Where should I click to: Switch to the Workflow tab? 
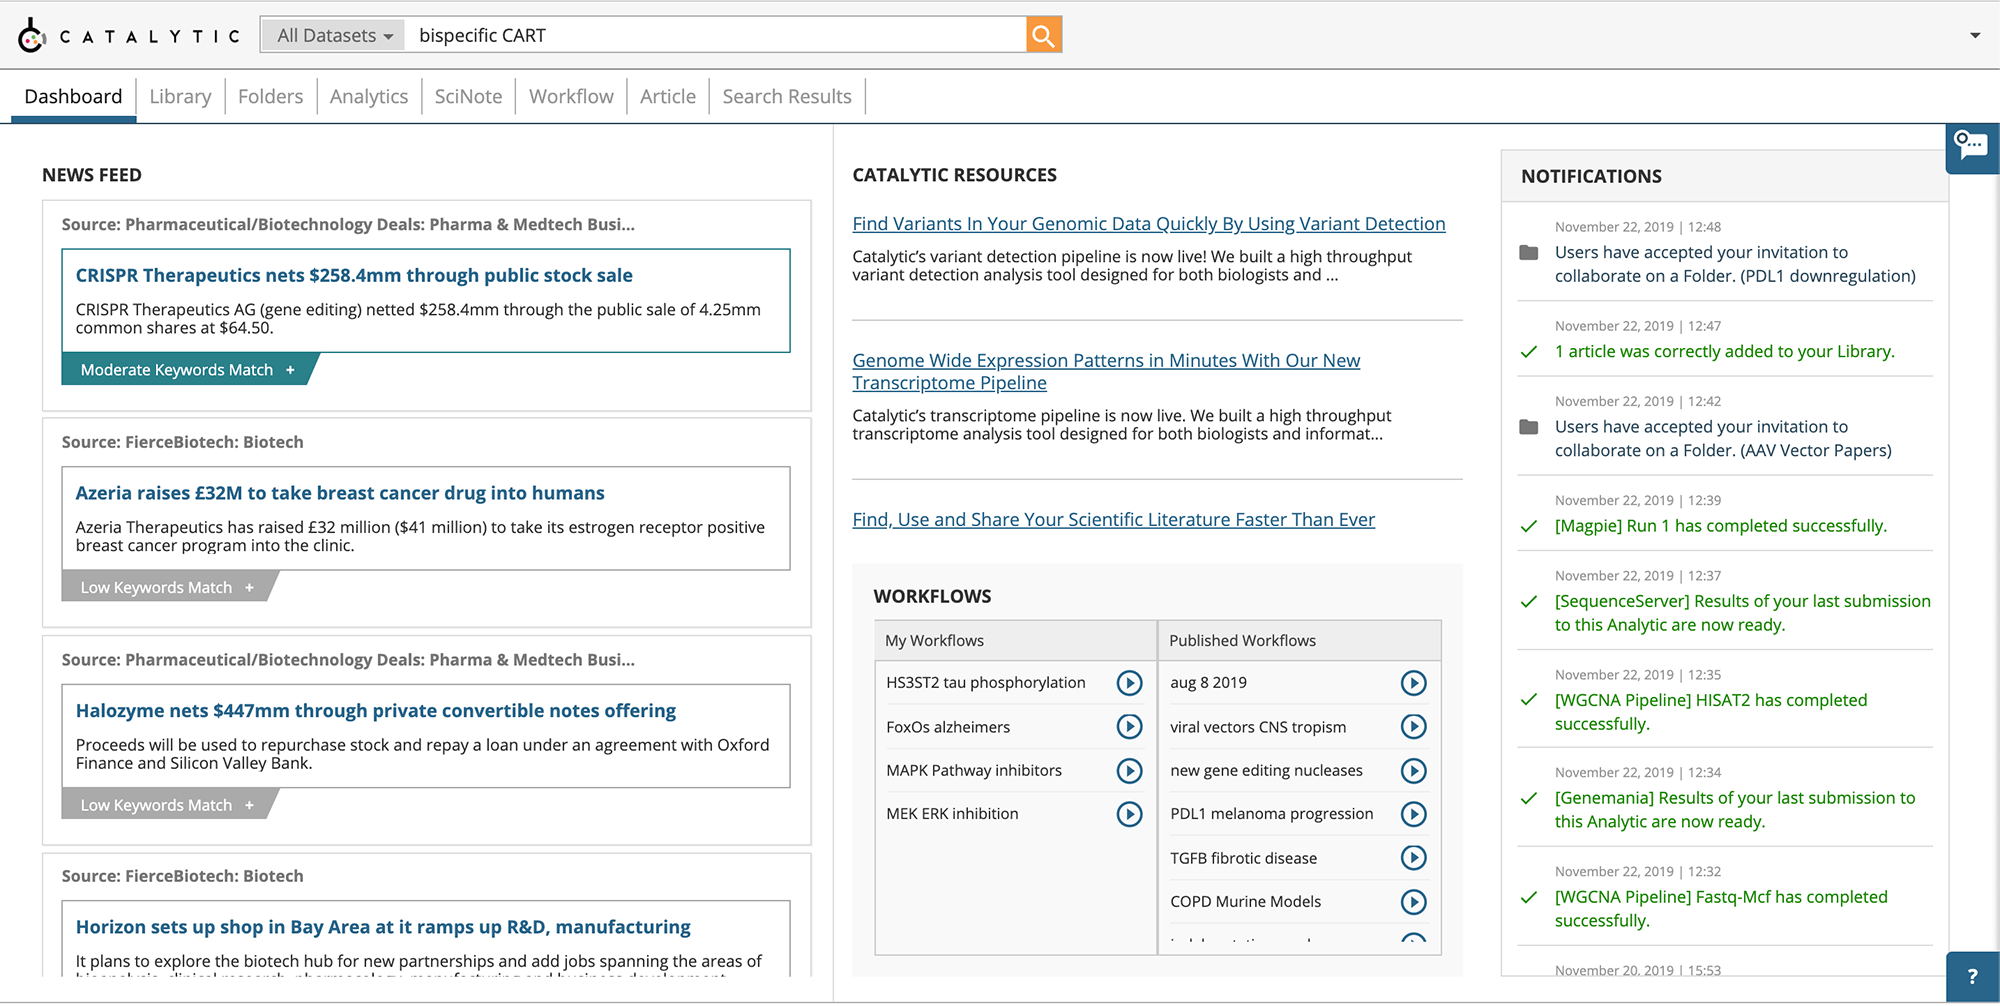[x=571, y=97]
